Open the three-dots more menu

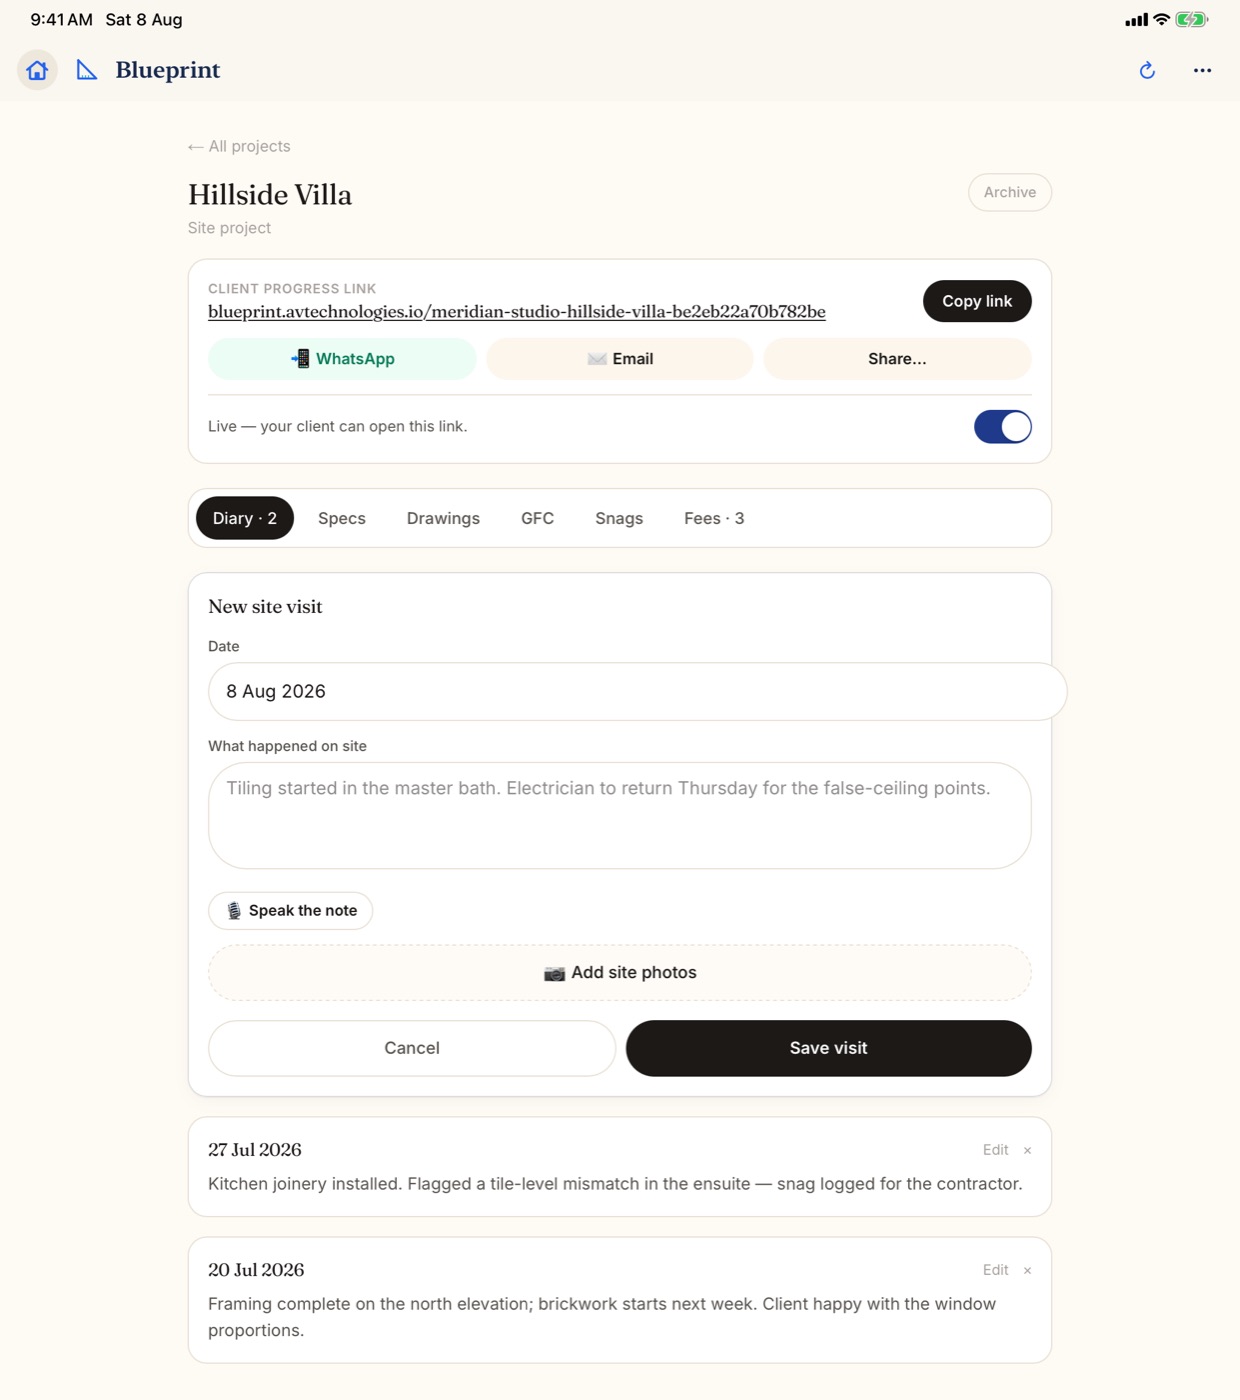tap(1202, 70)
